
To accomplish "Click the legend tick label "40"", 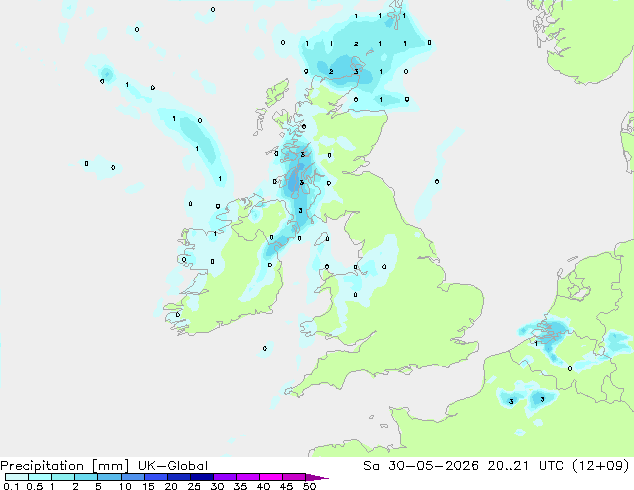I will coord(263,486).
